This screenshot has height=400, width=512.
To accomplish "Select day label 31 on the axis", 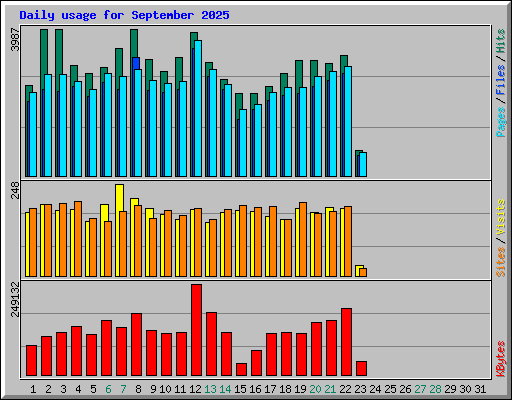I will pos(480,389).
